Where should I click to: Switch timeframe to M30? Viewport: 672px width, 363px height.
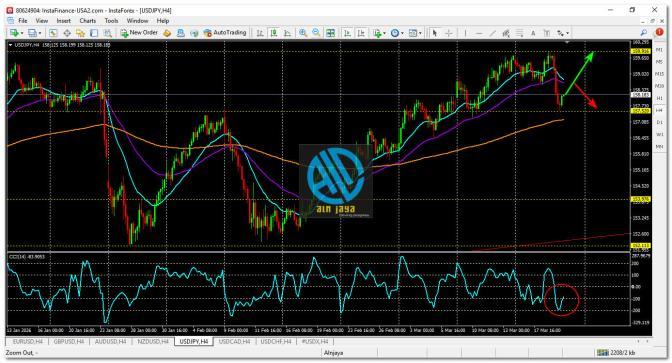pos(659,86)
